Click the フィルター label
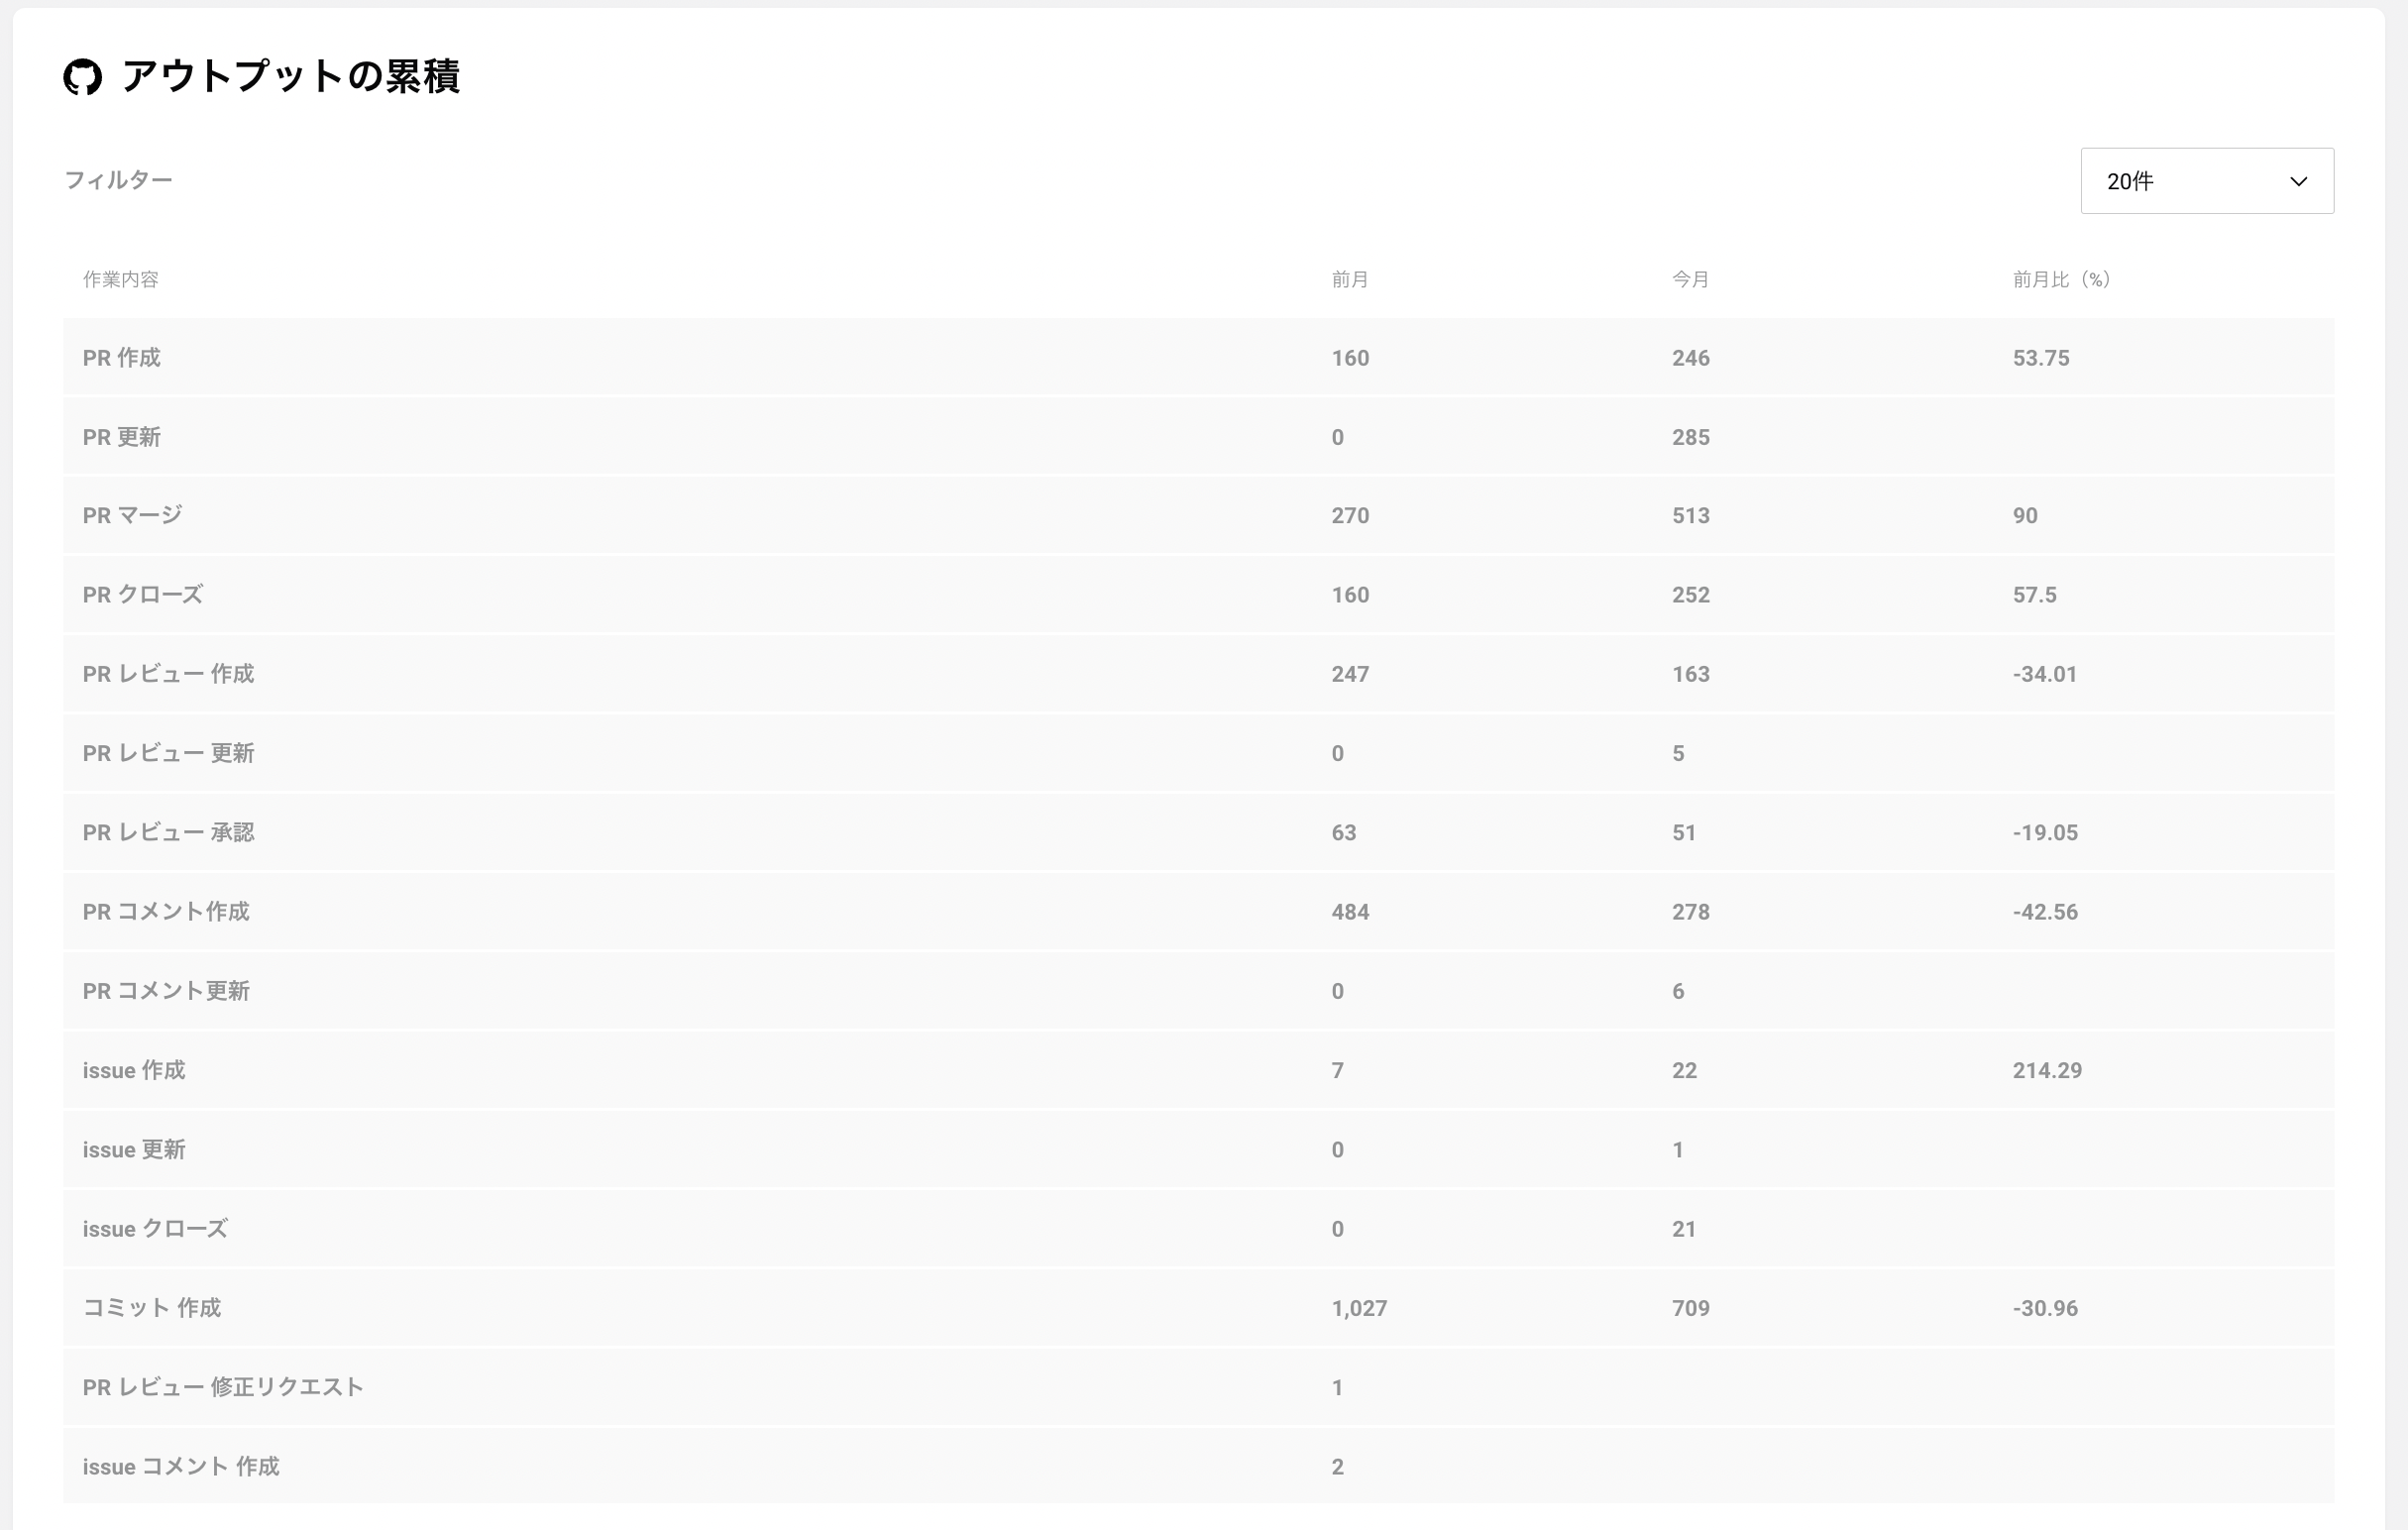The image size is (2408, 1530). [x=118, y=180]
